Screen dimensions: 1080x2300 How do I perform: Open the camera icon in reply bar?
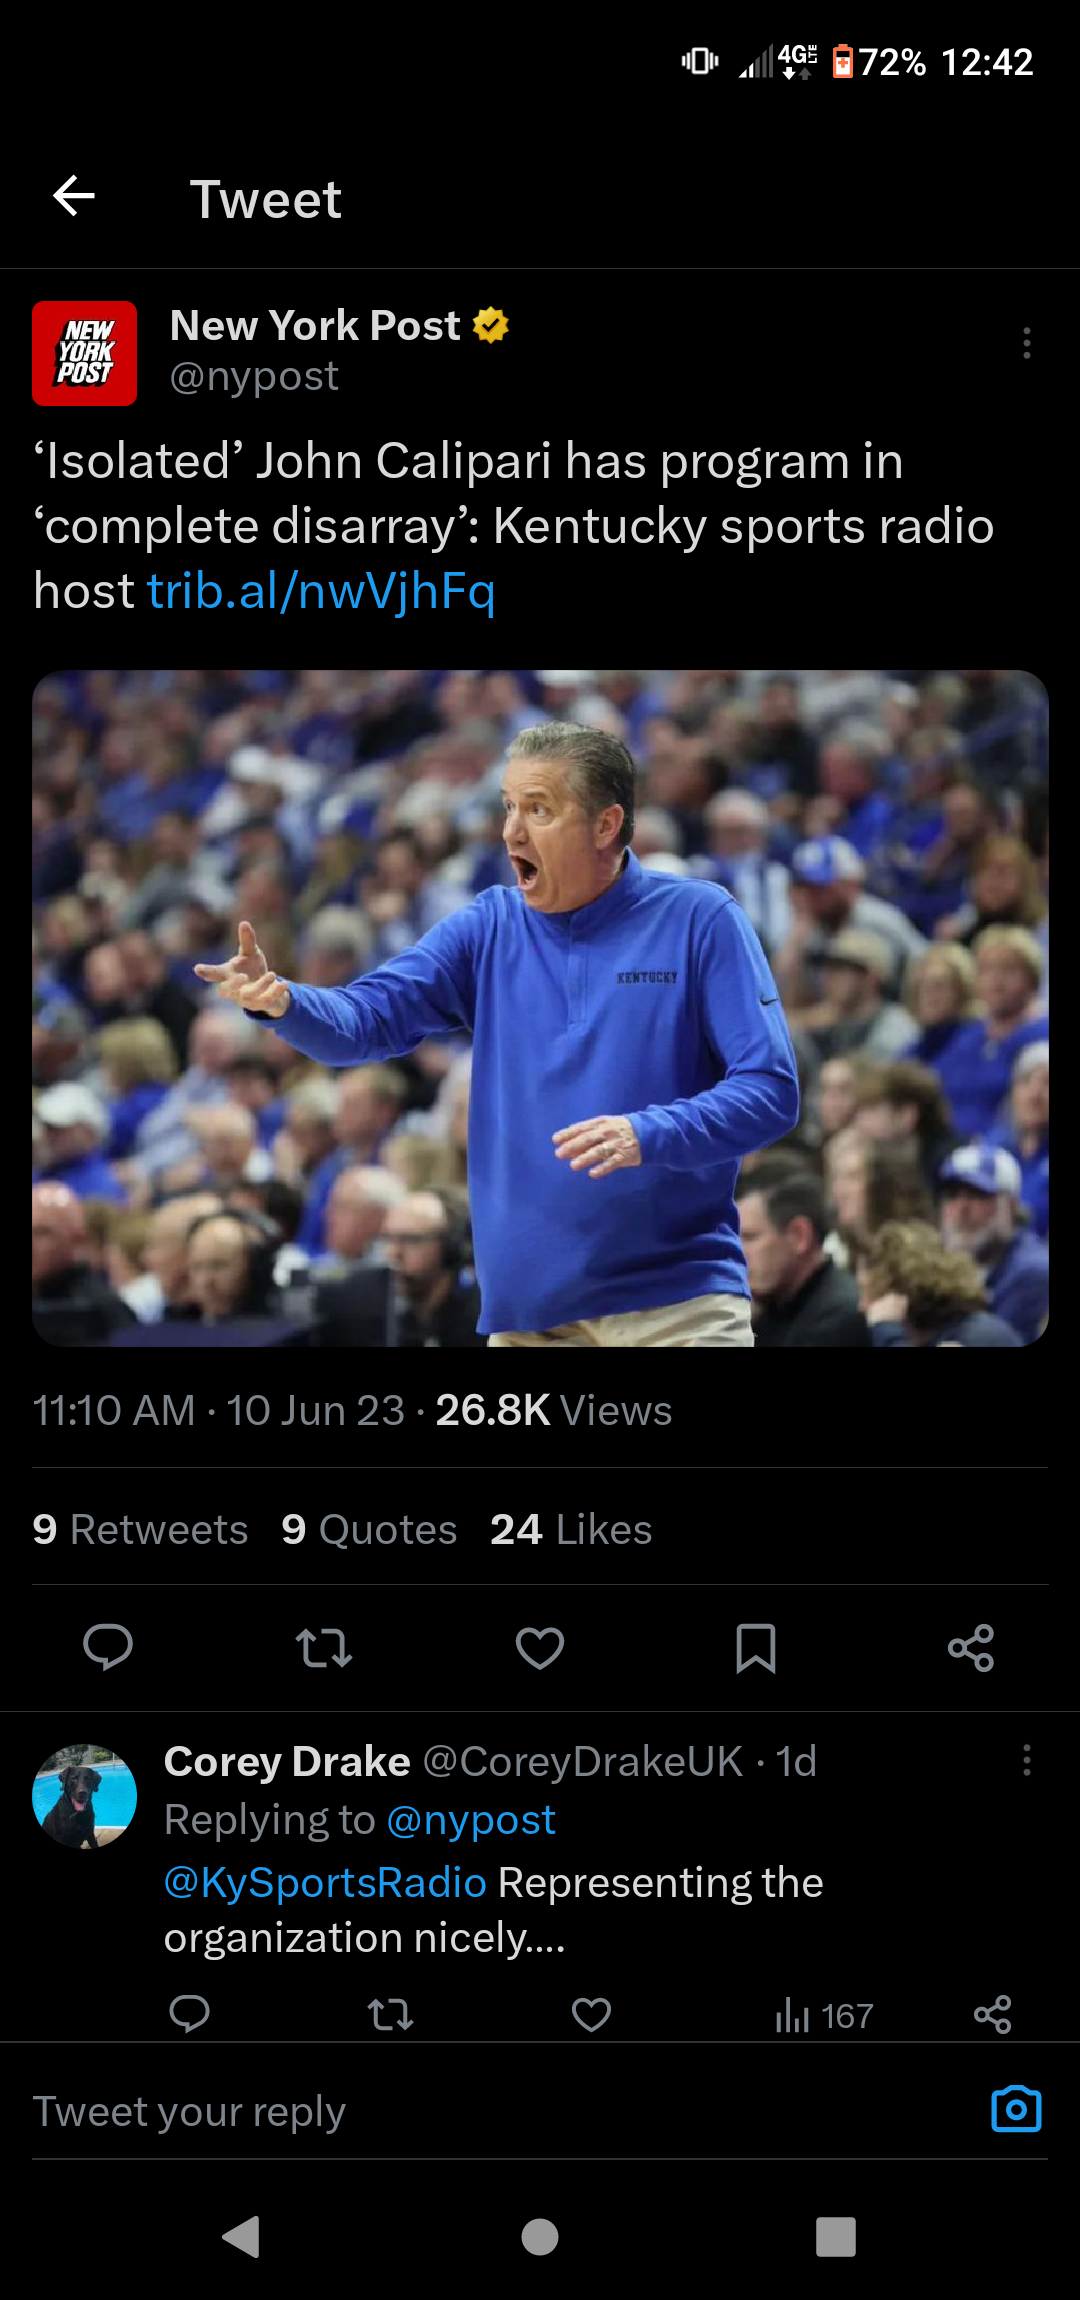pyautogui.click(x=1016, y=2109)
